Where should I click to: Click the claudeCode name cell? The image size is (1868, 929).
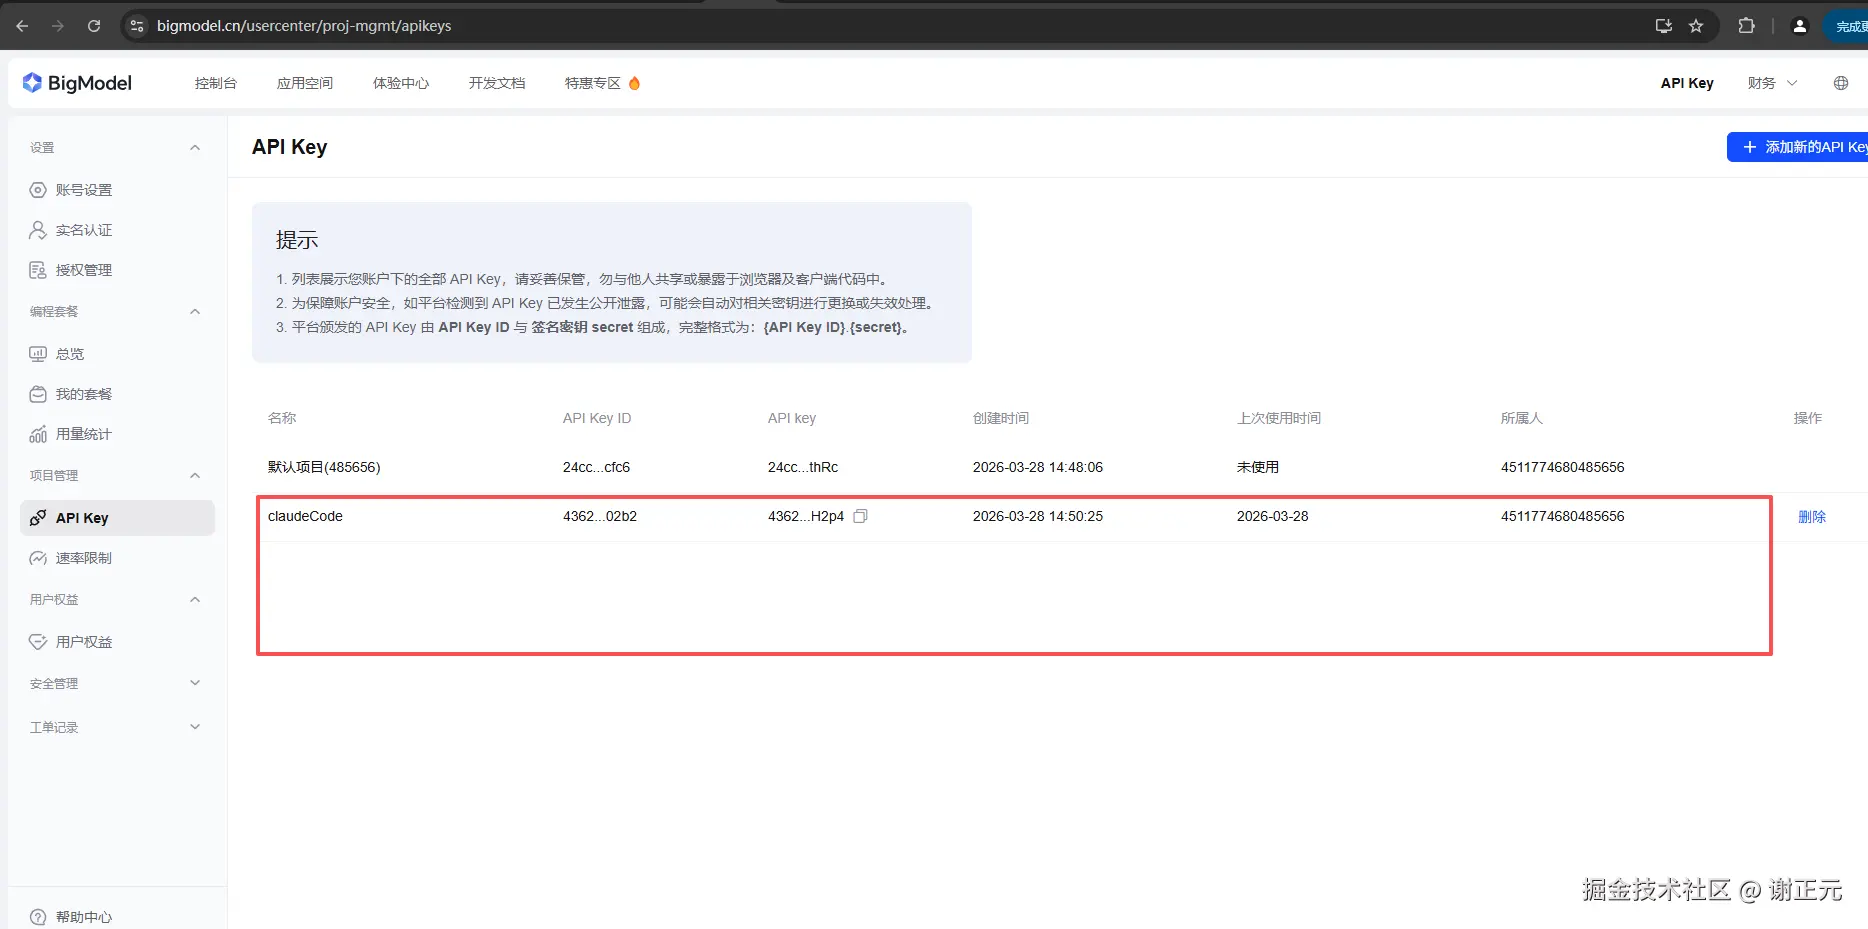[x=305, y=516]
